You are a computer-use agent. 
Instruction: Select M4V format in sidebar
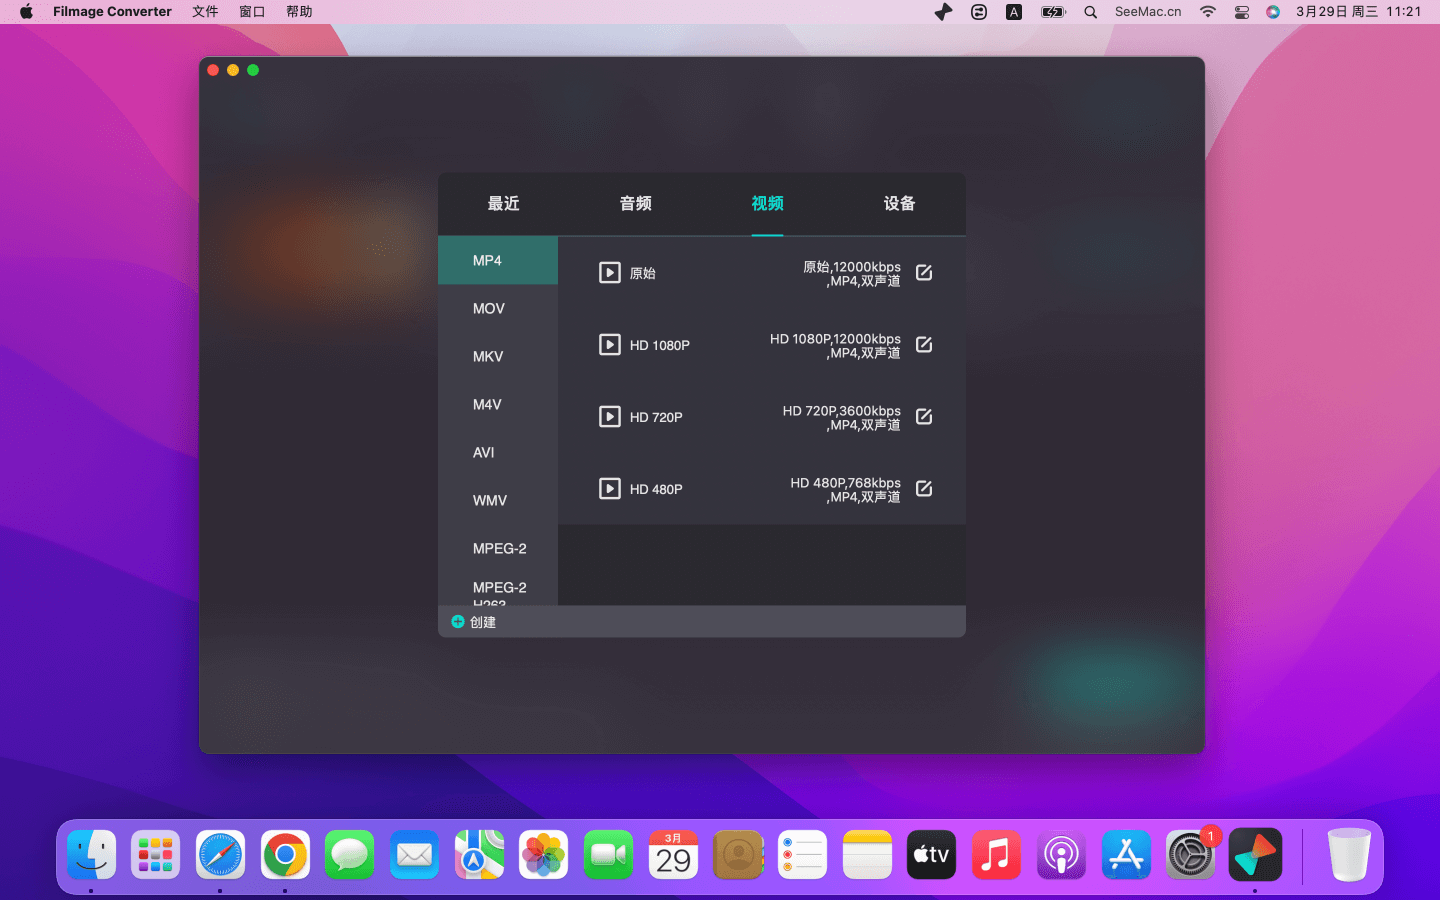click(487, 405)
